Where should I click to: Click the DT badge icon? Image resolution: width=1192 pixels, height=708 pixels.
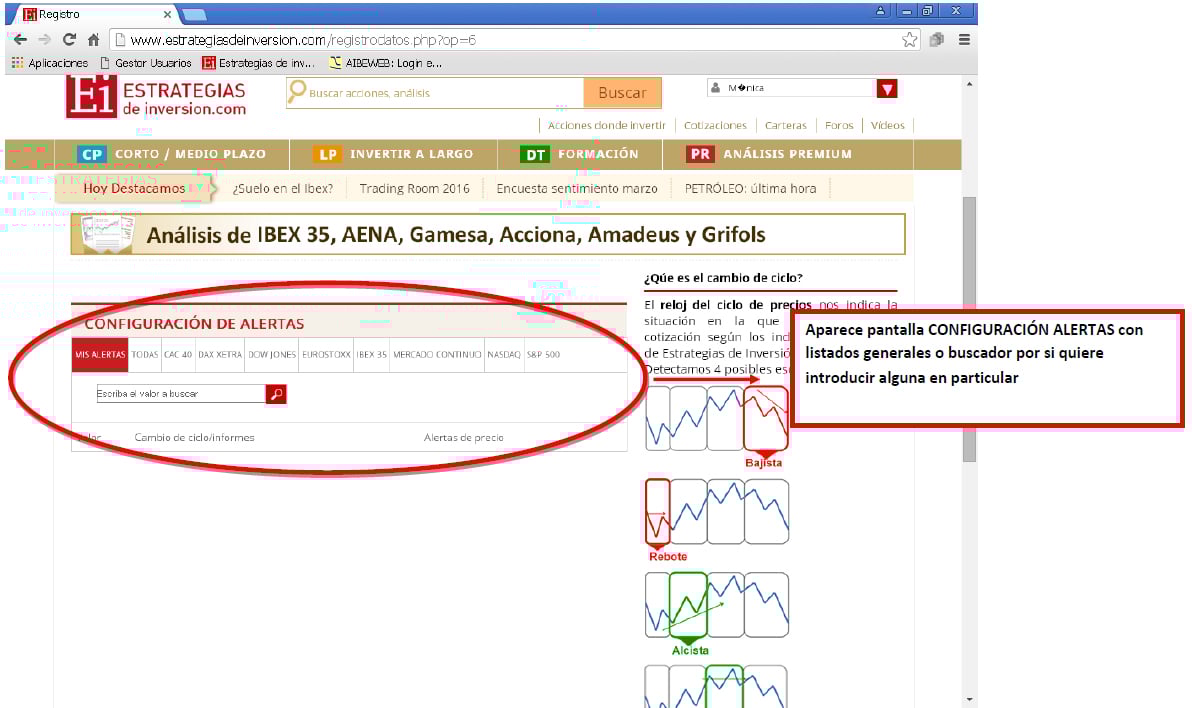[x=535, y=154]
